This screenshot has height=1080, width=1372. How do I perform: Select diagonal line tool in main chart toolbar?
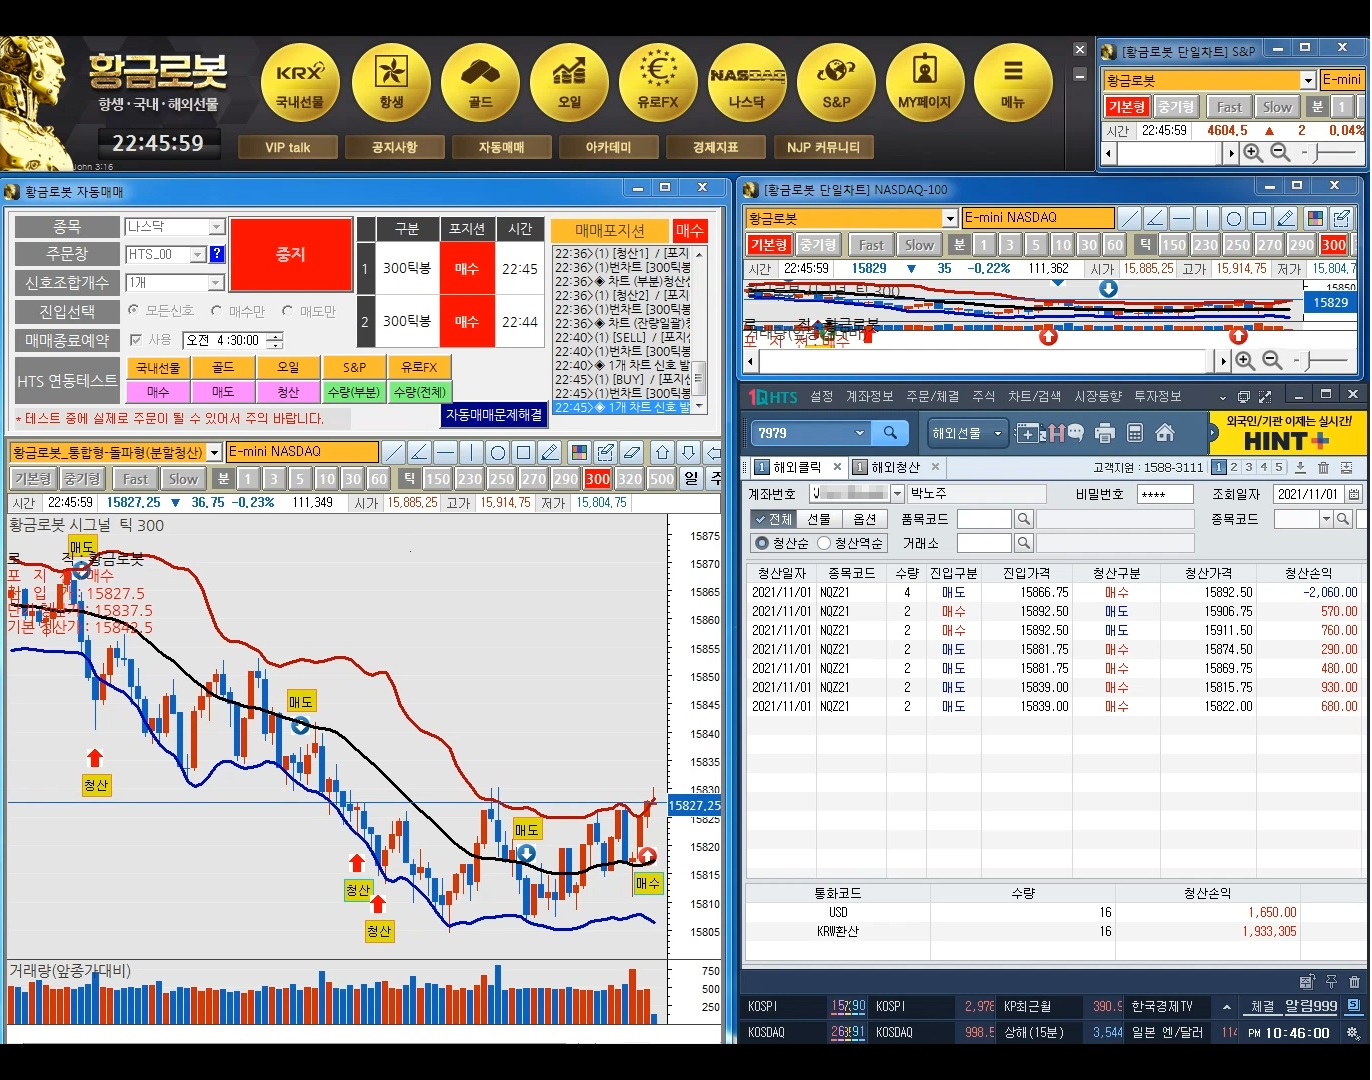[x=395, y=452]
